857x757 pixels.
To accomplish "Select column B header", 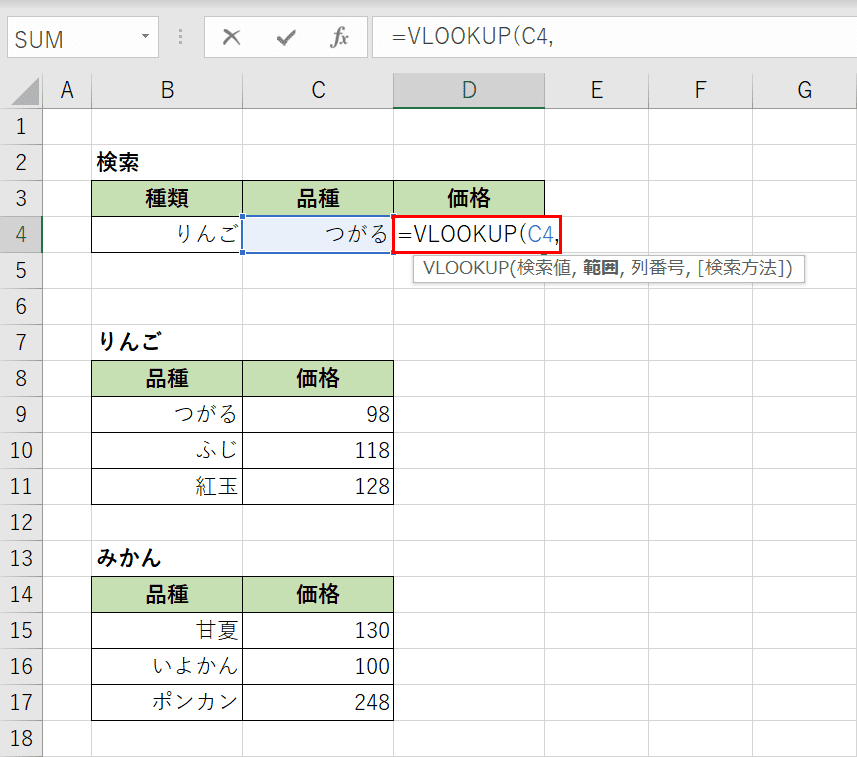I will tap(167, 90).
